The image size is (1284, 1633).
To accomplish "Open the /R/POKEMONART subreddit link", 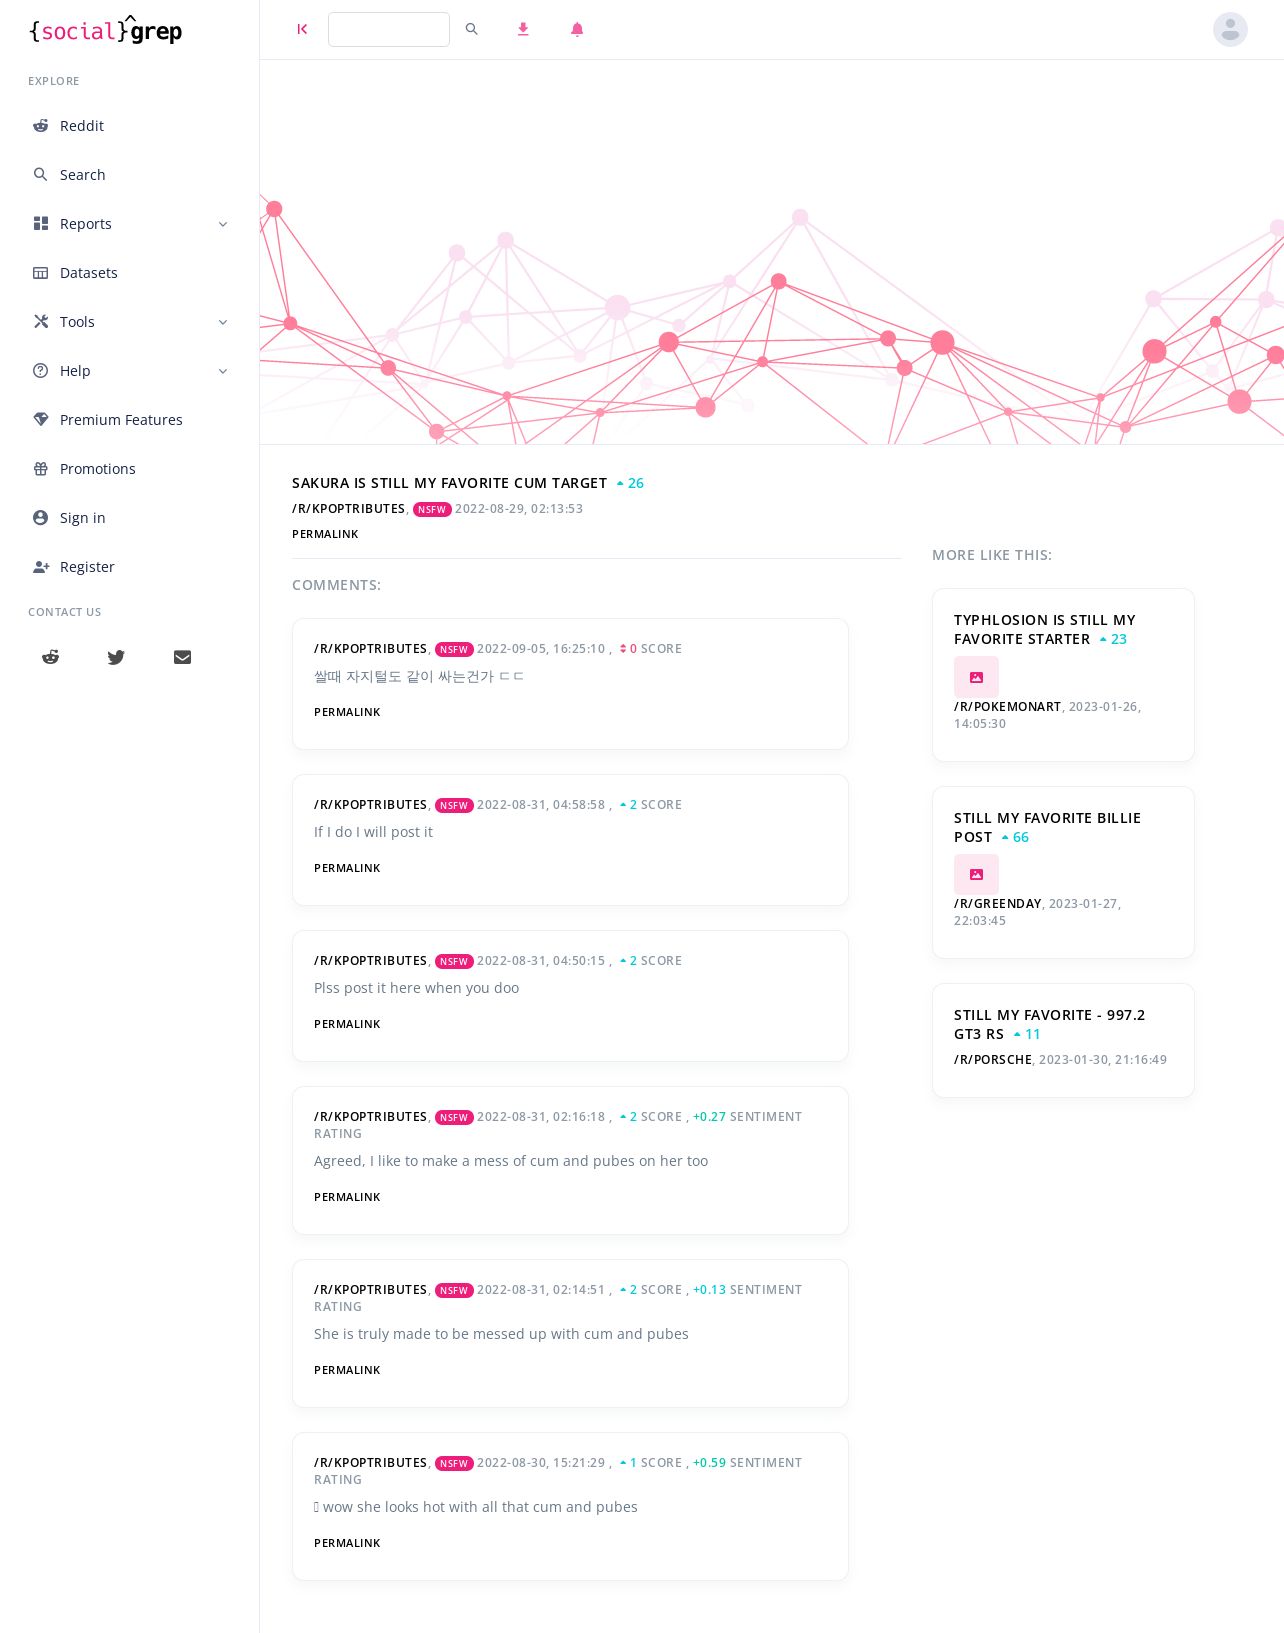I will pos(1007,707).
